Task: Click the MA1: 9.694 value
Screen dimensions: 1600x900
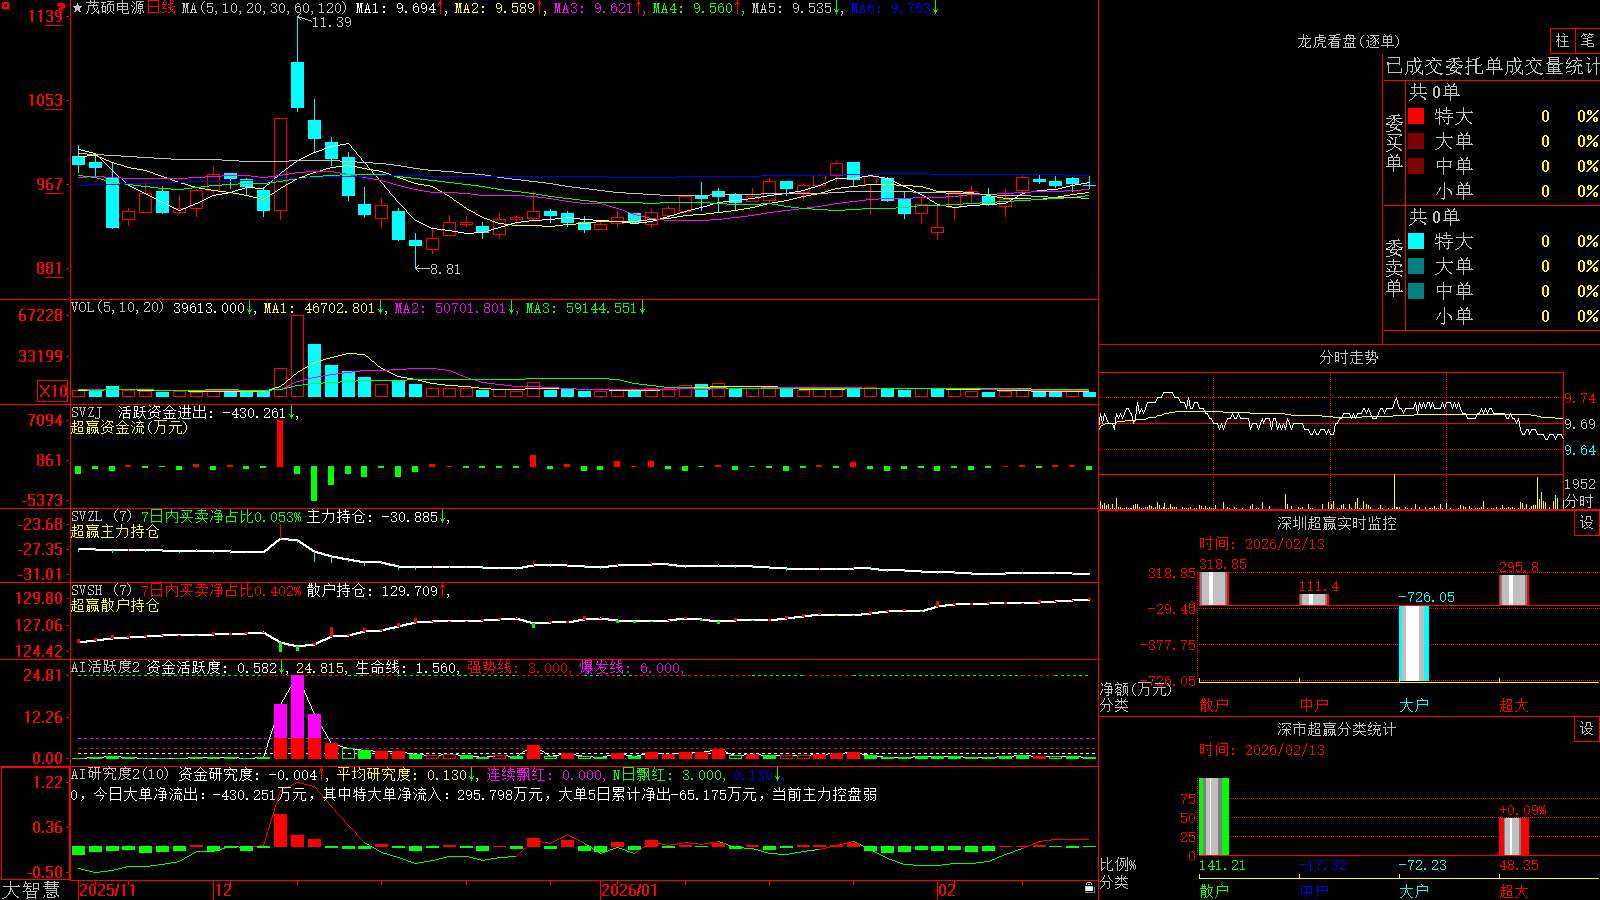Action: point(396,8)
